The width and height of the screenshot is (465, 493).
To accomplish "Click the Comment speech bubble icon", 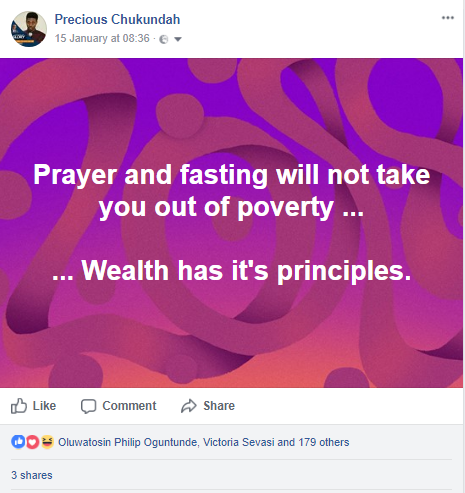I will coord(88,406).
